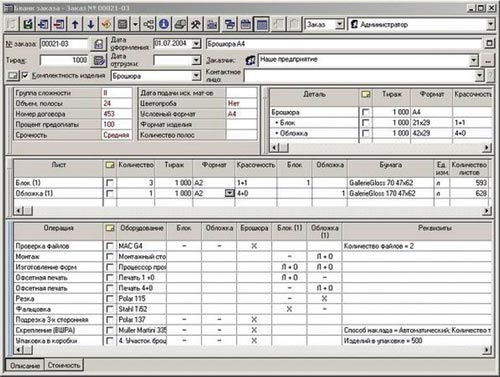Click the save order floppy-disk icon
This screenshot has height=377, width=500.
click(28, 24)
